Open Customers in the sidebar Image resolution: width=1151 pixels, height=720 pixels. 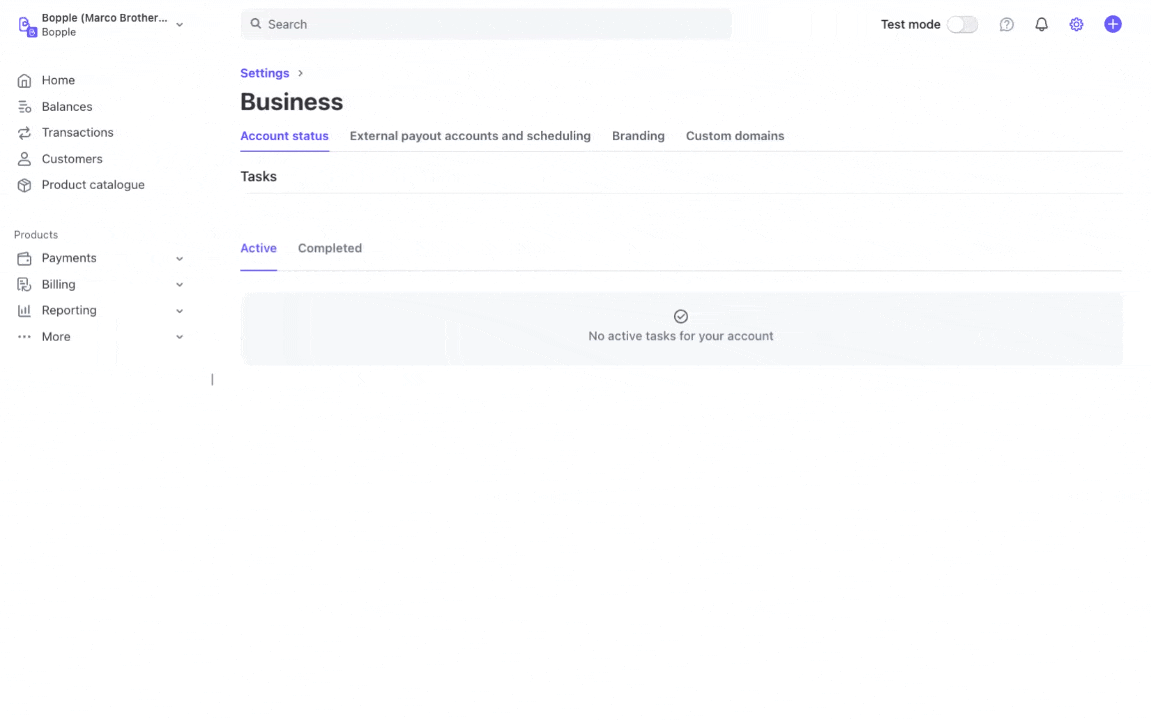click(72, 159)
